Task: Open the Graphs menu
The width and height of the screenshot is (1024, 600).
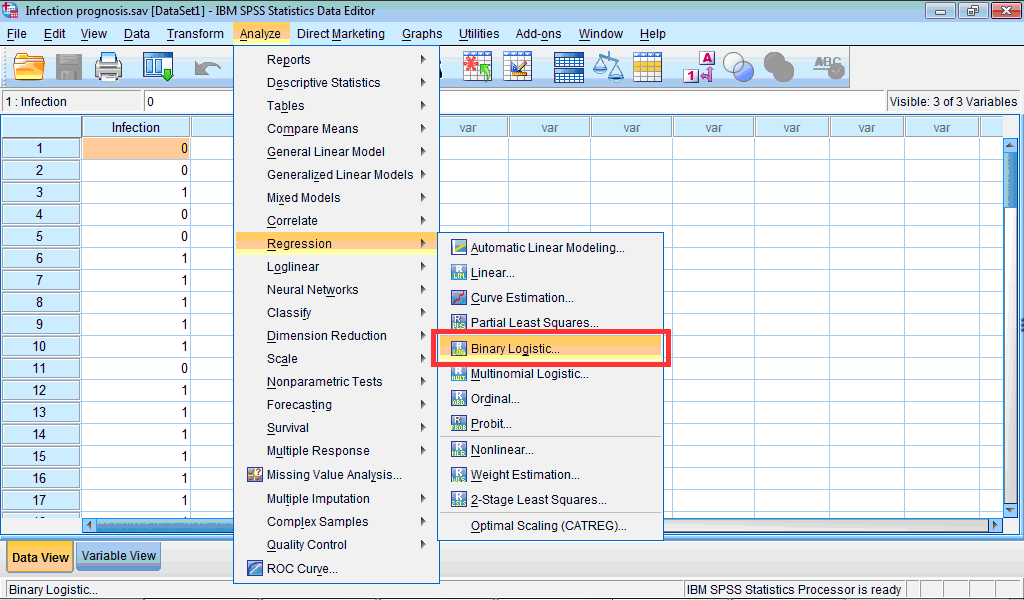Action: (421, 33)
